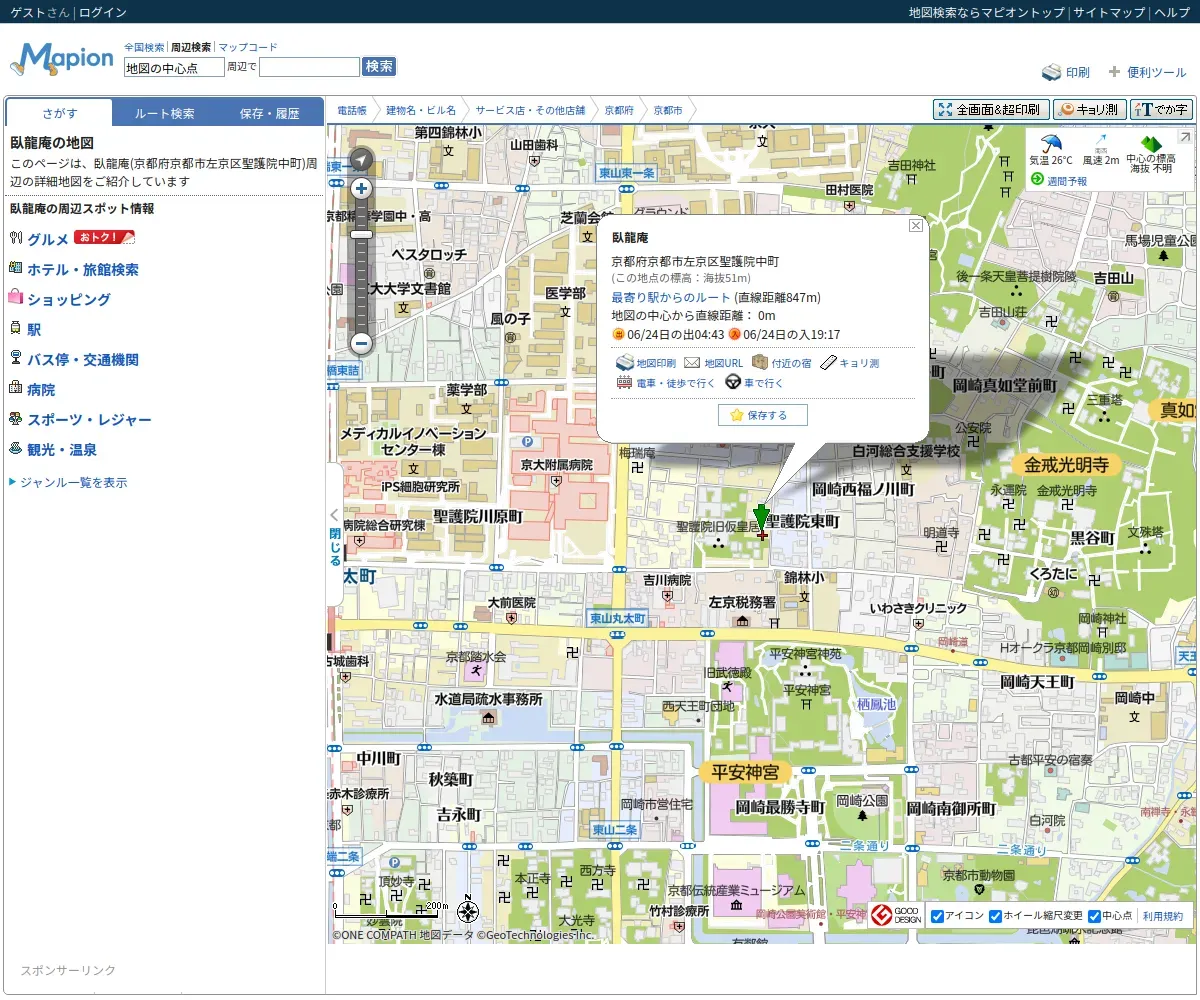Screen dimensions: 1200x1000
Task: Click the compass rose near the scale
Action: pyautogui.click(x=468, y=911)
